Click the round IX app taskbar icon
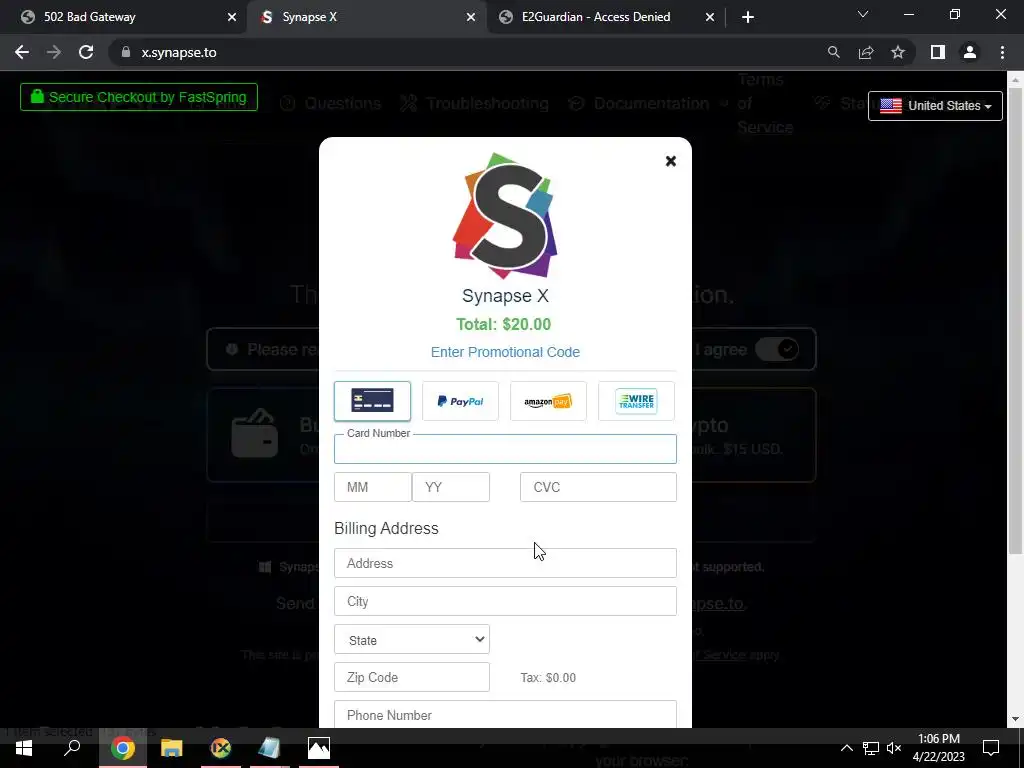The width and height of the screenshot is (1024, 768). coord(221,748)
